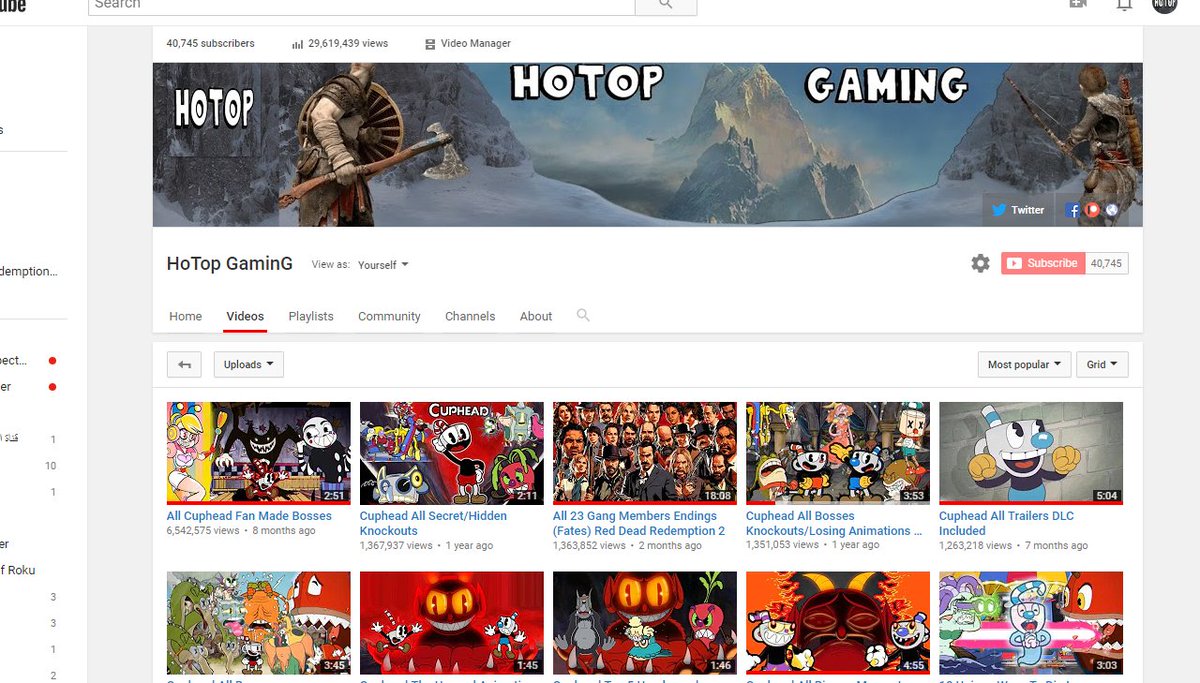Open Cuphead All Trailers DLC Included title

pos(1006,523)
